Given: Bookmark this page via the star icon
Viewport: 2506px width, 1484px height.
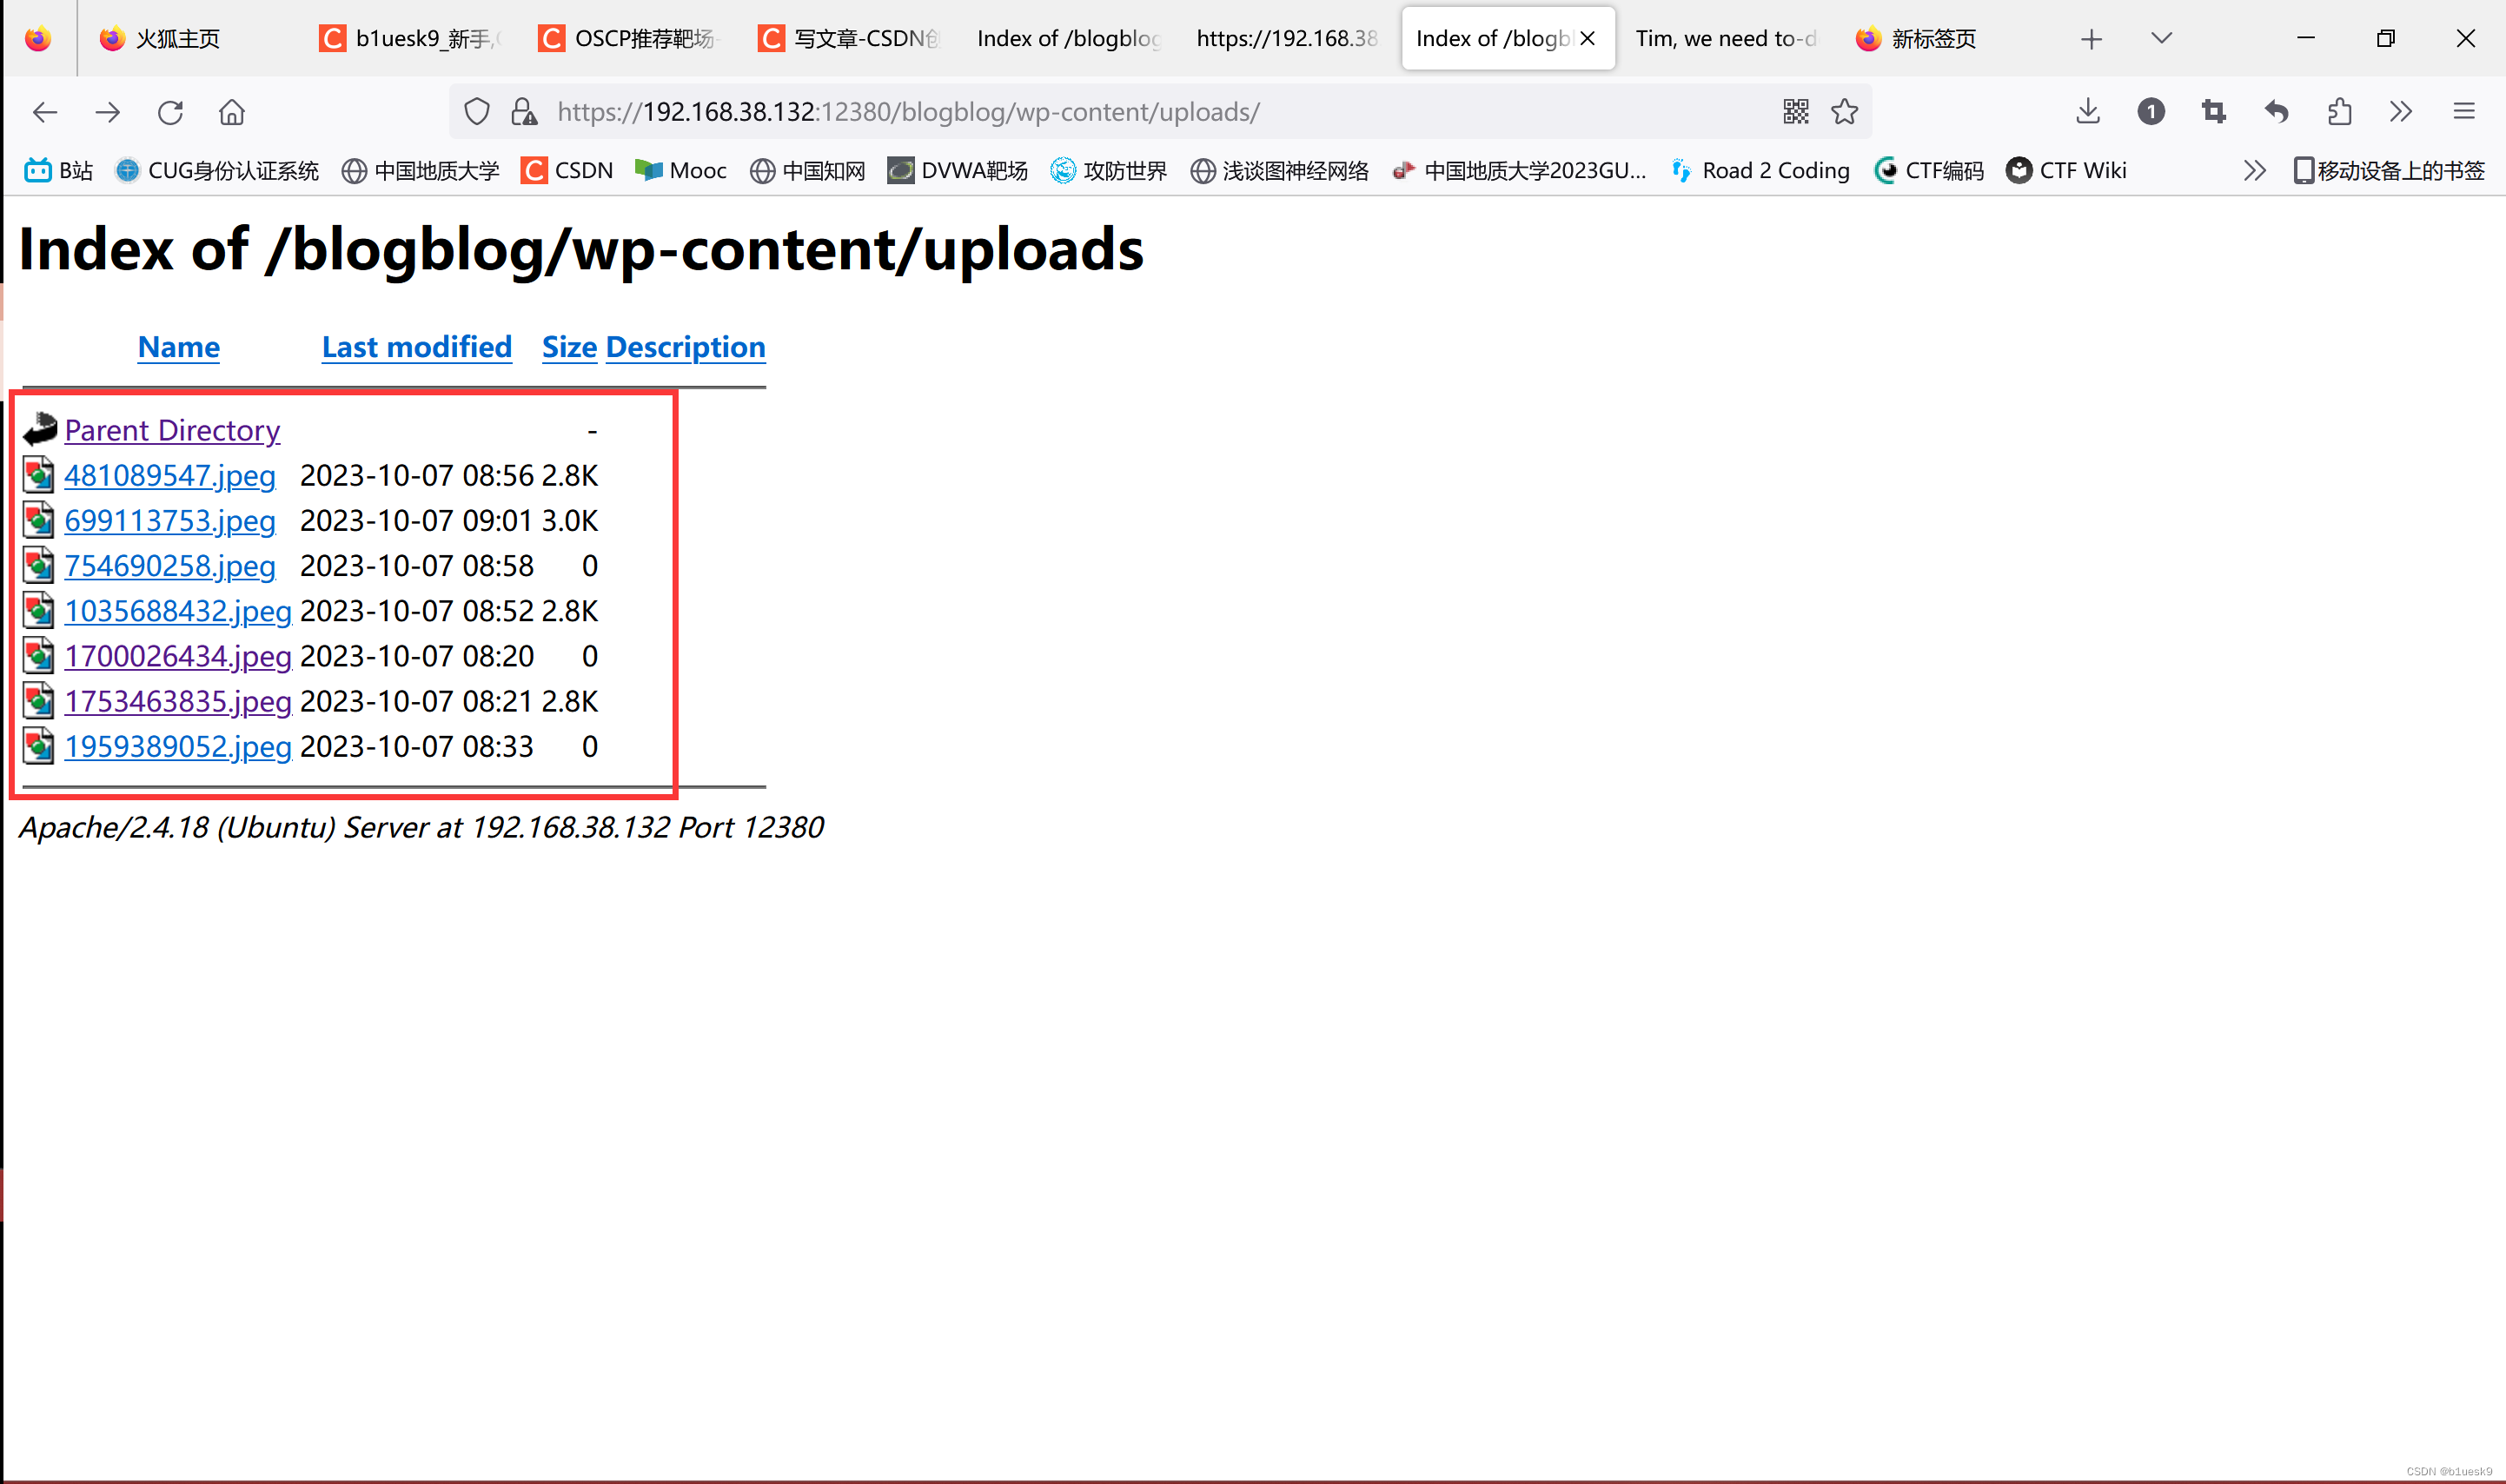Looking at the screenshot, I should click(1845, 111).
